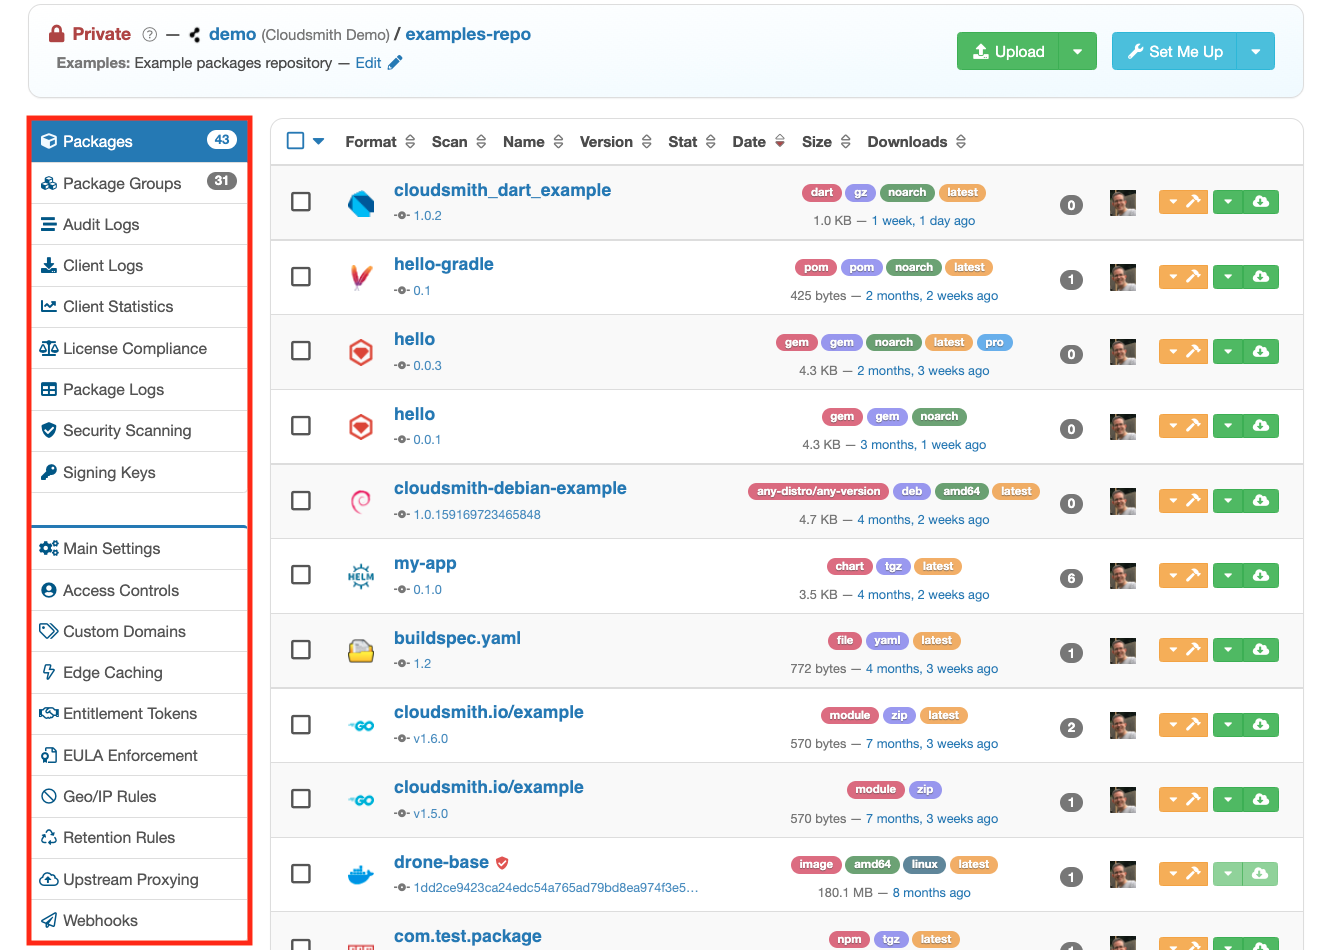The width and height of the screenshot is (1323, 950).
Task: Click the hammer tool icon for drone-base
Action: pyautogui.click(x=1193, y=874)
